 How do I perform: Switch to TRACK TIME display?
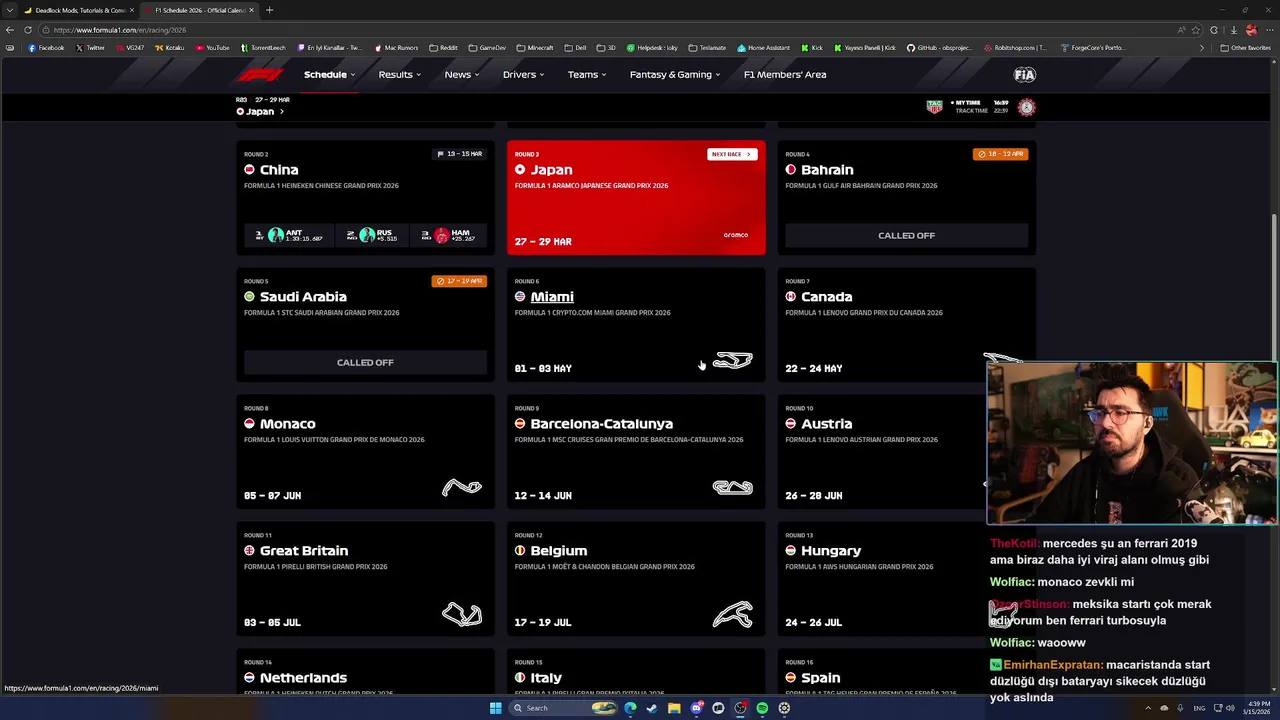972,111
